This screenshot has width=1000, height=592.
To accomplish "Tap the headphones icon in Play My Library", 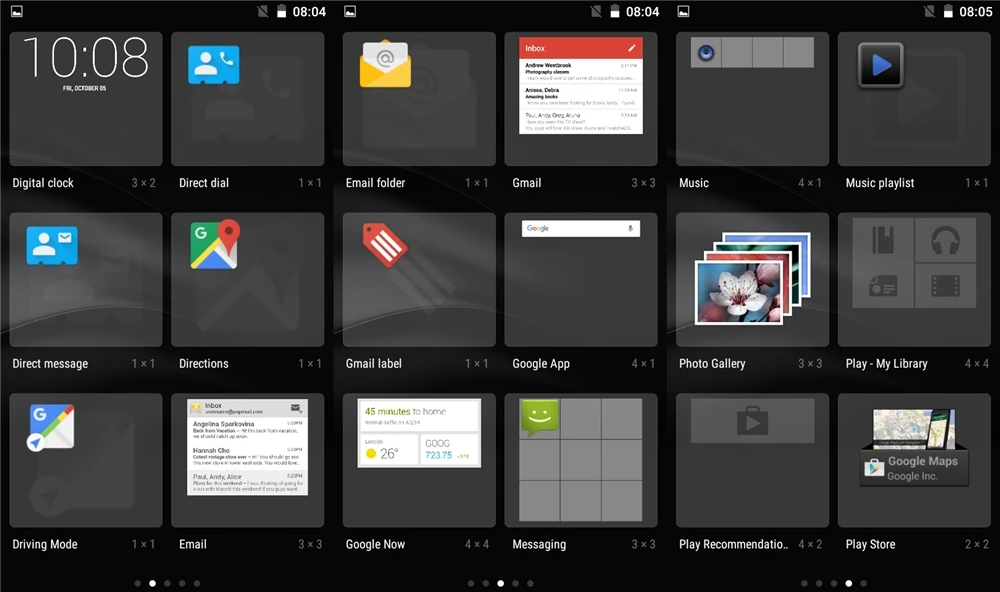I will pos(945,240).
